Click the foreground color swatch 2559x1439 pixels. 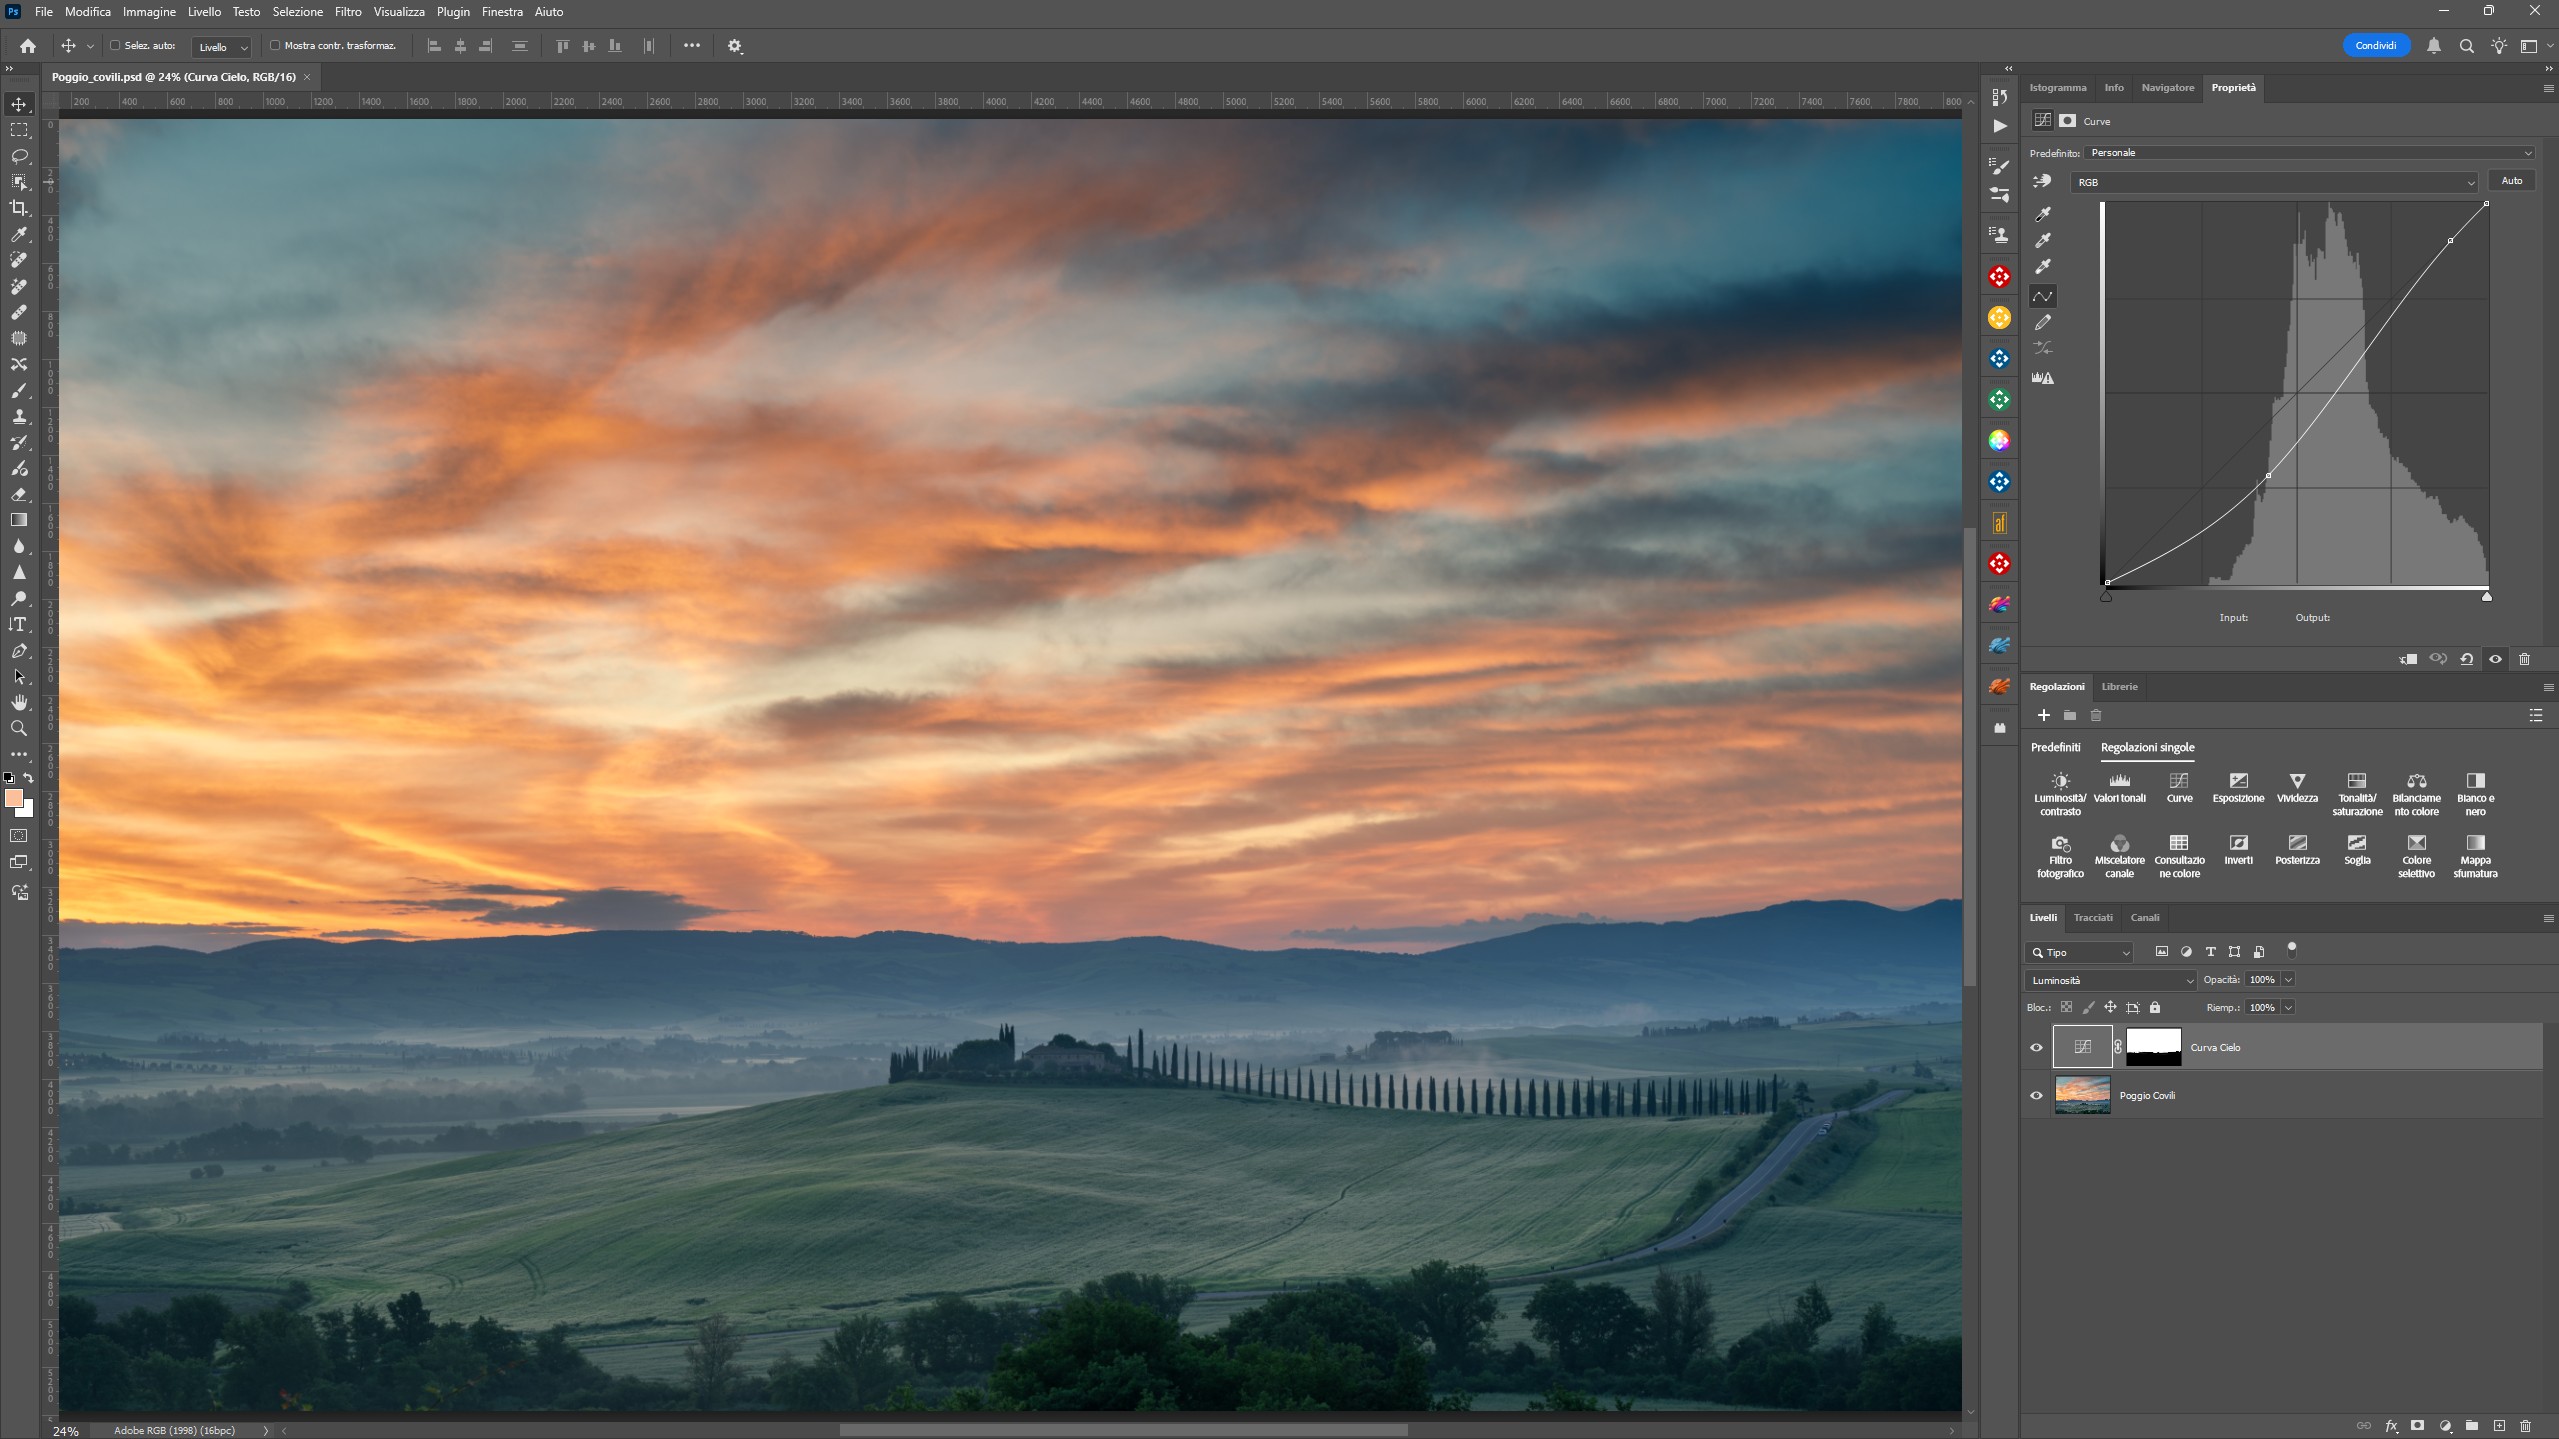13,798
